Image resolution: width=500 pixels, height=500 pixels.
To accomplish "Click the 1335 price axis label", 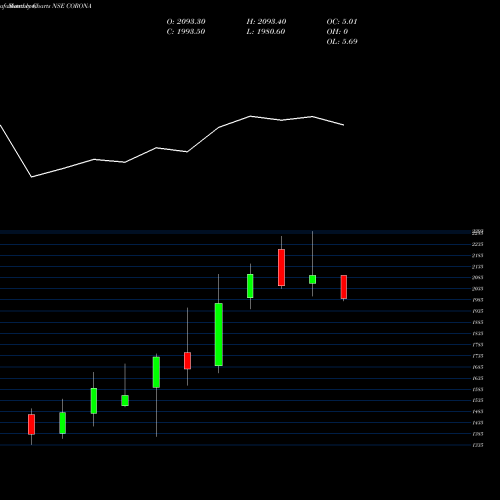I will 477,445.
